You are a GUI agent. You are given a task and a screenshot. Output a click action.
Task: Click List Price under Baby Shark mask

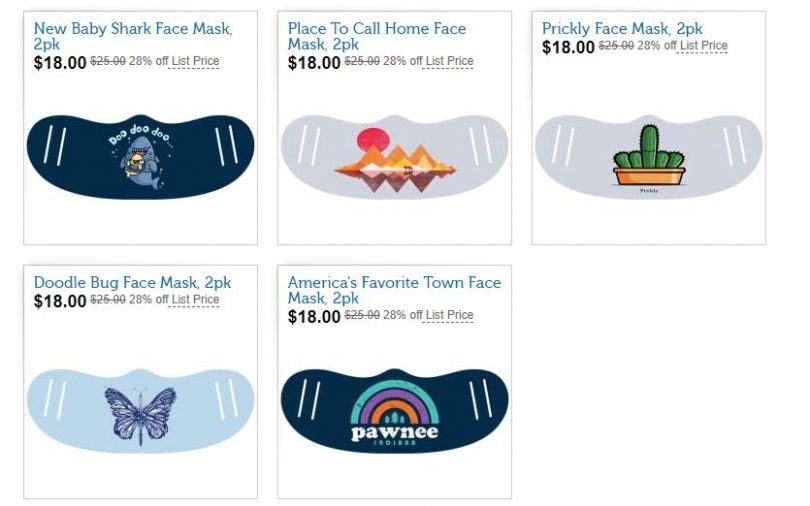coord(195,62)
